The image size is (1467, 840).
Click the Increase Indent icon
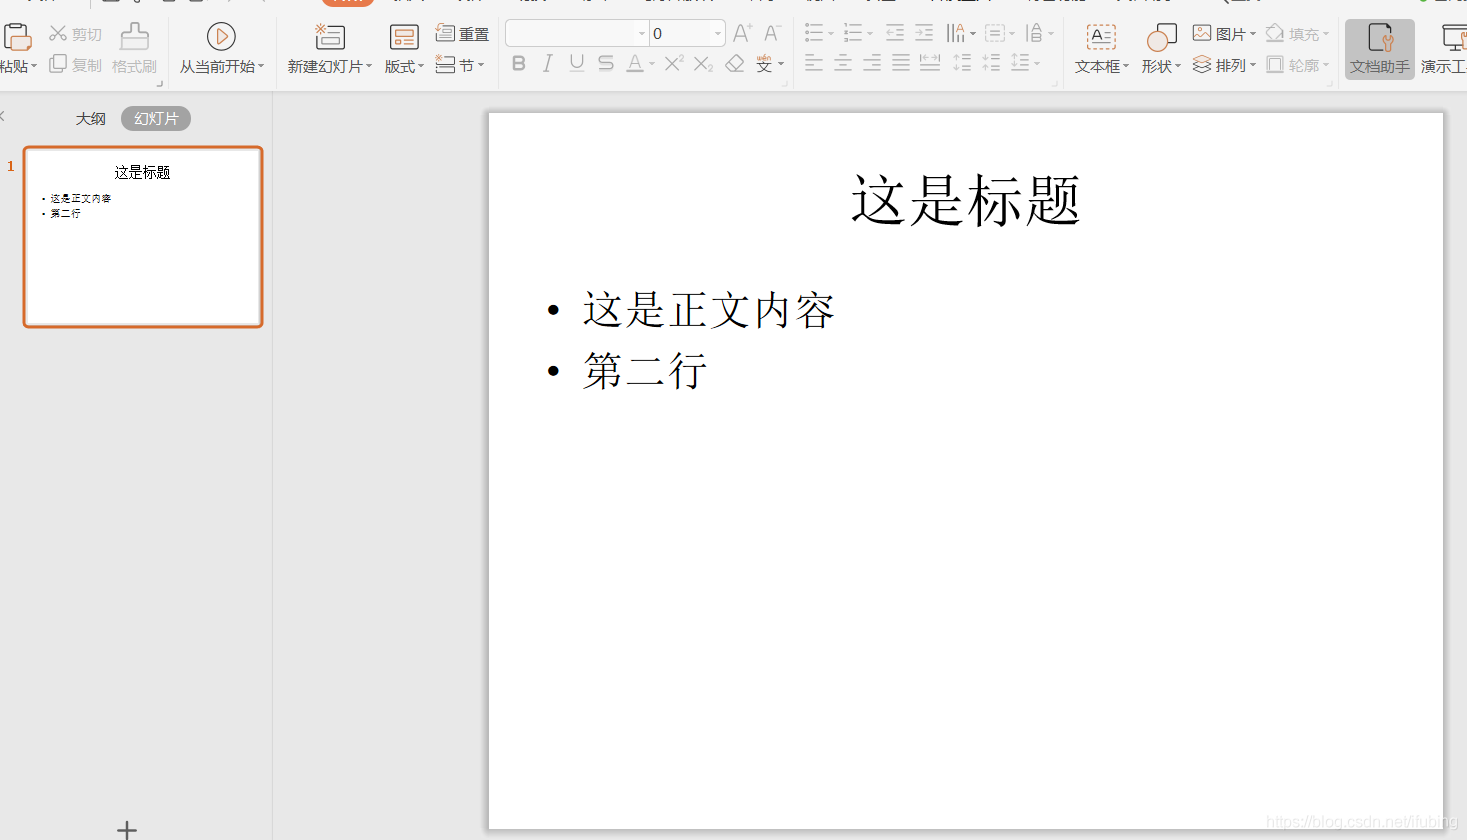924,33
